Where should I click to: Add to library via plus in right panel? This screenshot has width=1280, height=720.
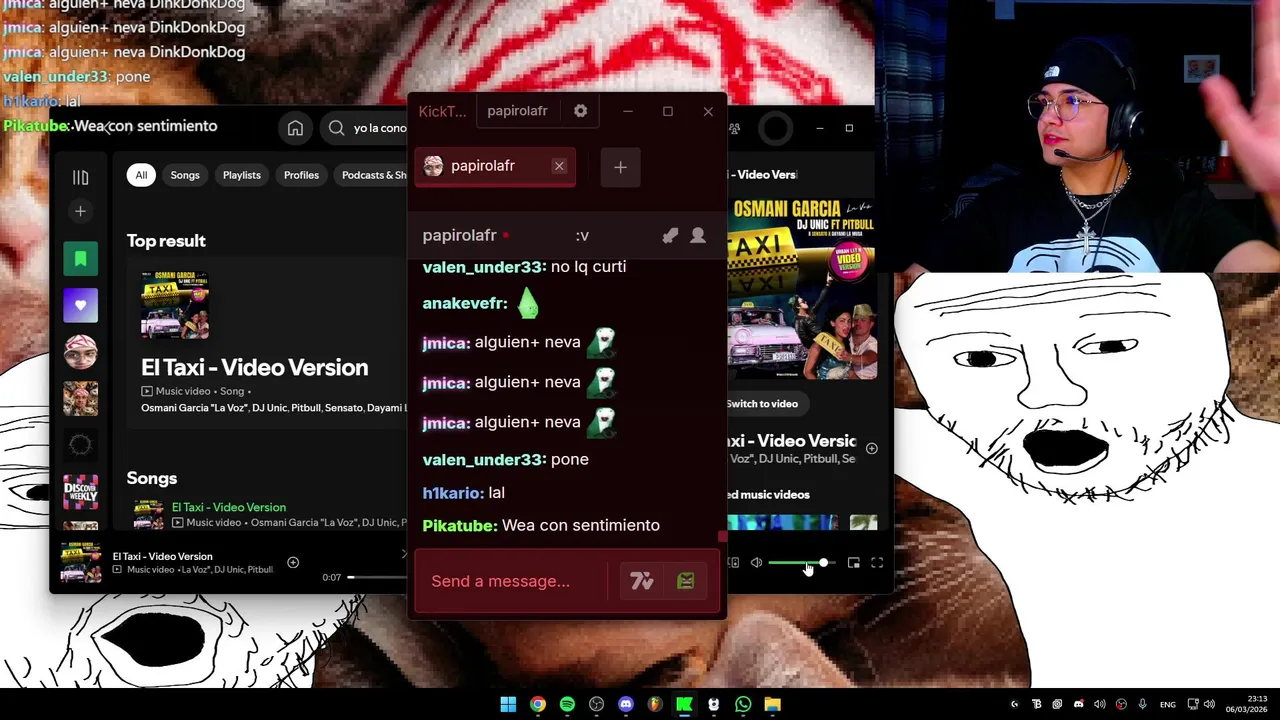[872, 449]
